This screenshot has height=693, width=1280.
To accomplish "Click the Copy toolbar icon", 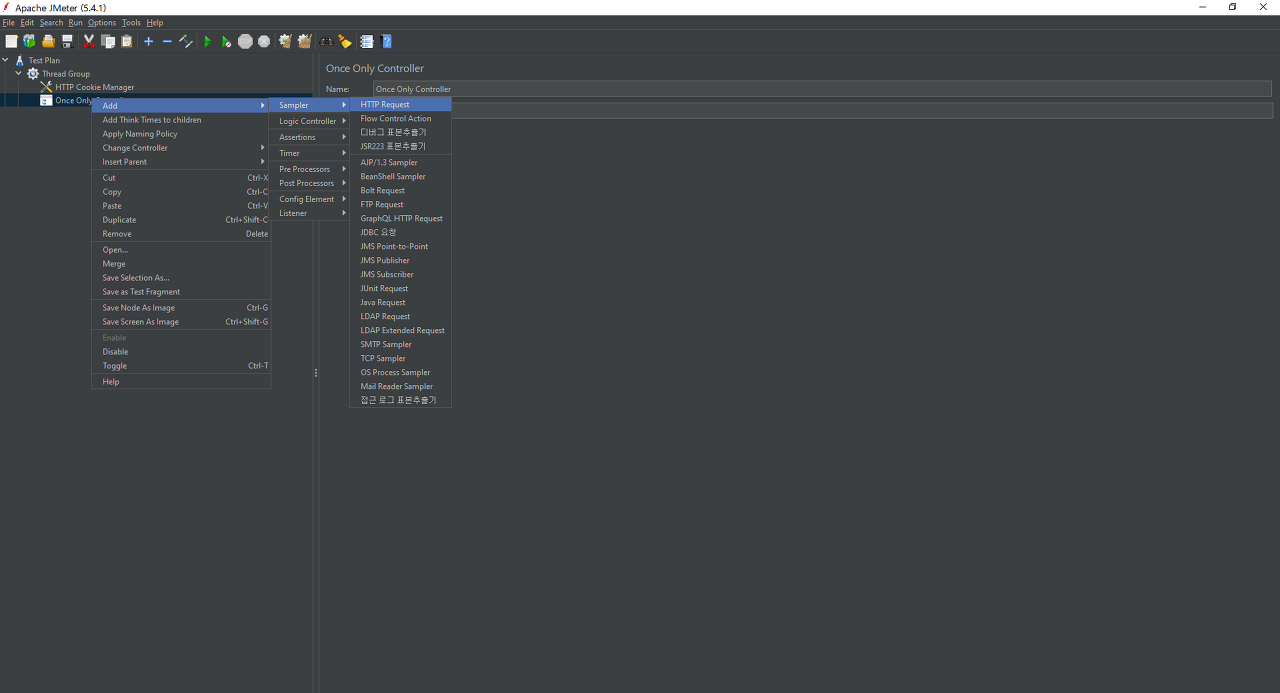I will point(108,41).
